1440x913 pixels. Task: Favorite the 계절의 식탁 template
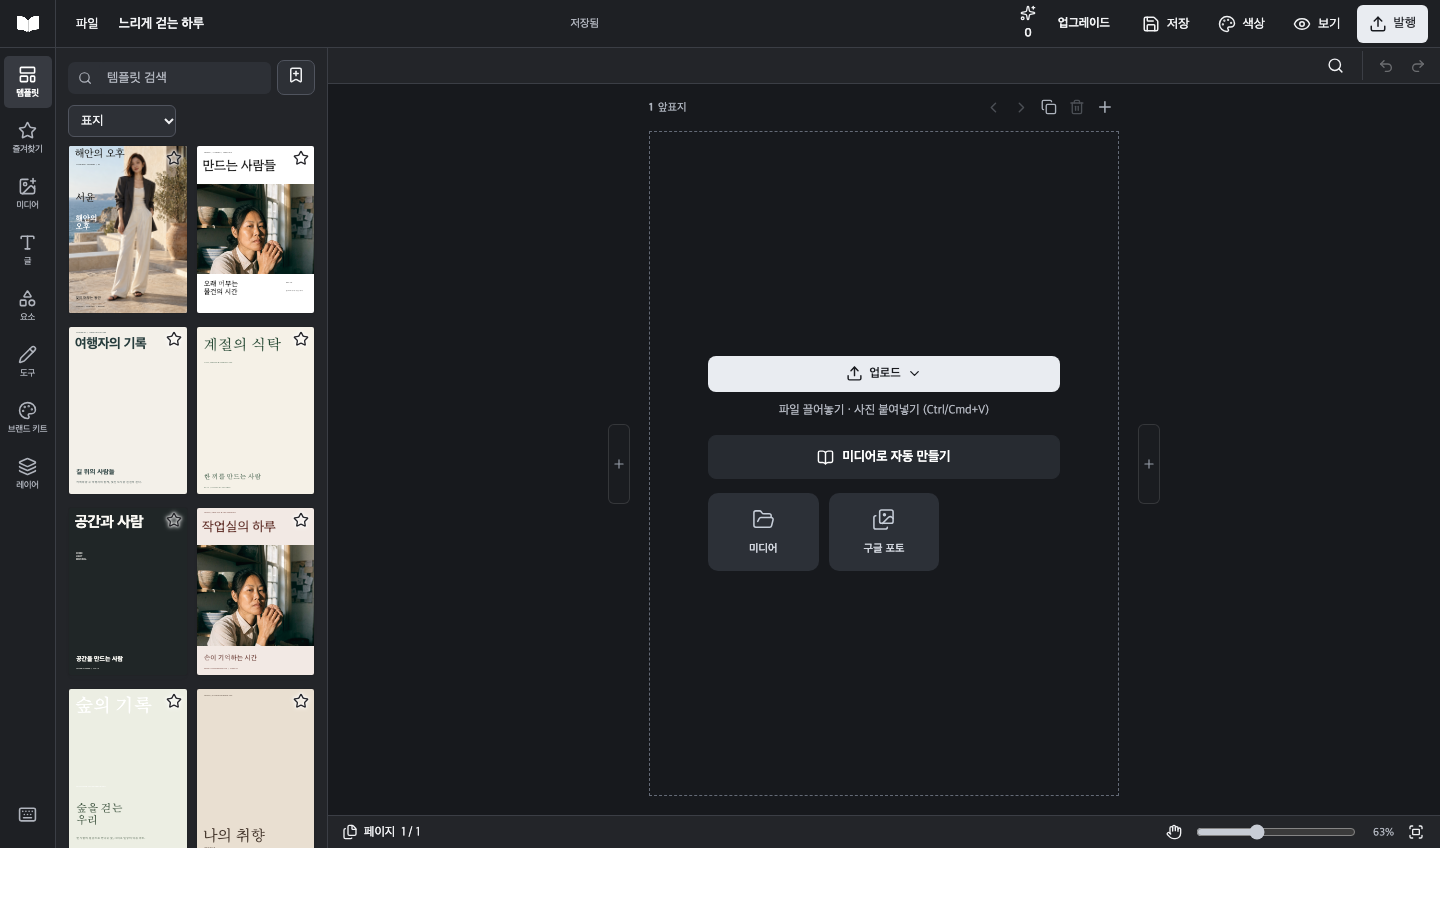(x=301, y=339)
